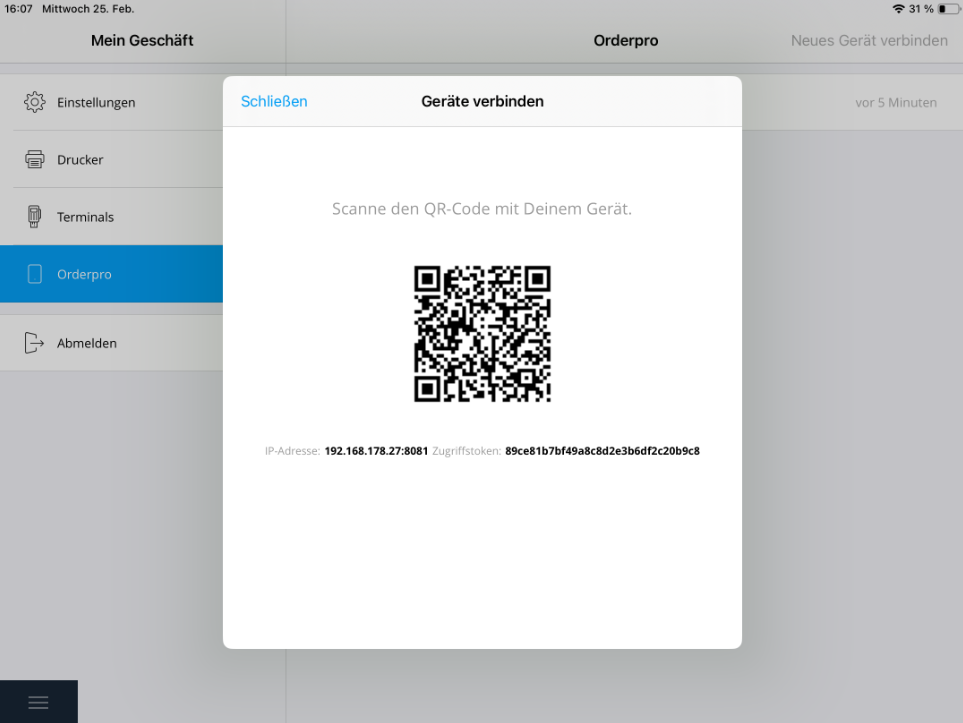
Task: Click the 'Mittwoch 25. Feb.' date in status bar
Action: 88,9
